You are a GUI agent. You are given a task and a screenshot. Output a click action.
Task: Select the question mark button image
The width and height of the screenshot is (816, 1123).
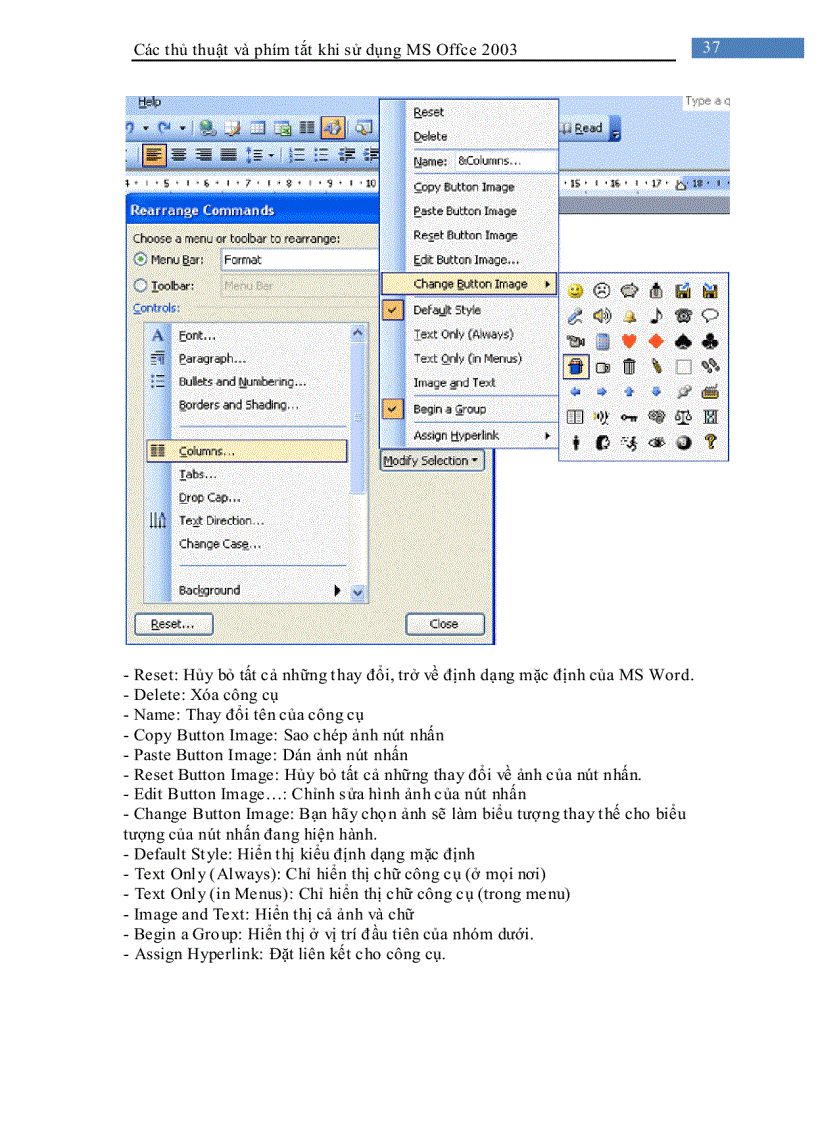click(710, 442)
